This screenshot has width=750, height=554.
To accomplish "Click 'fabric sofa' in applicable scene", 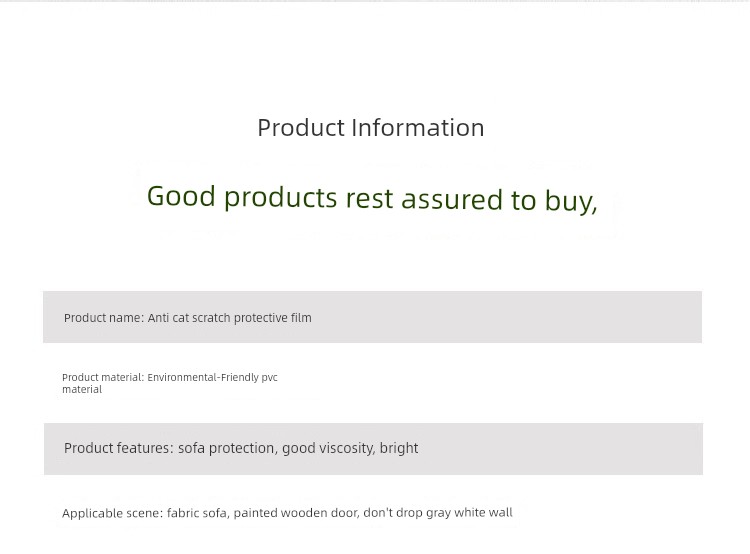I will click(x=198, y=513).
